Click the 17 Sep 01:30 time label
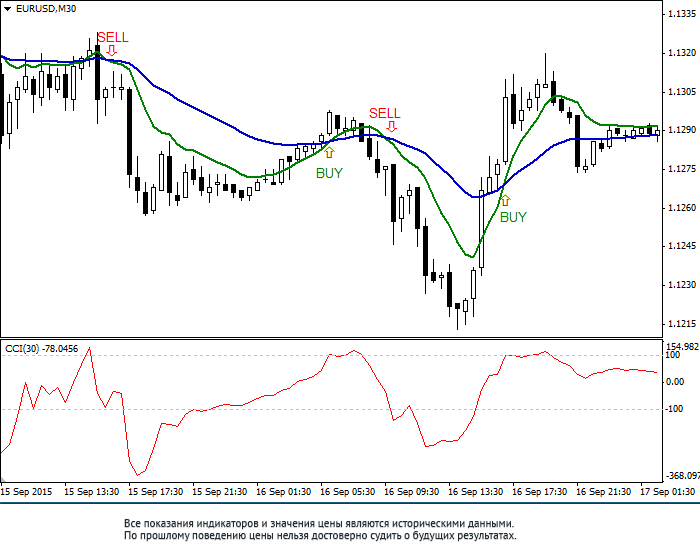The image size is (700, 552). point(667,492)
